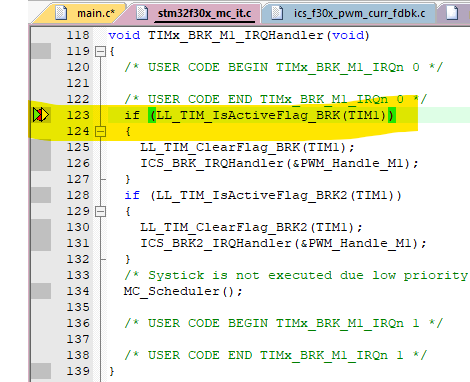Click the USER CODE END IRQn 1 comment

[275, 355]
